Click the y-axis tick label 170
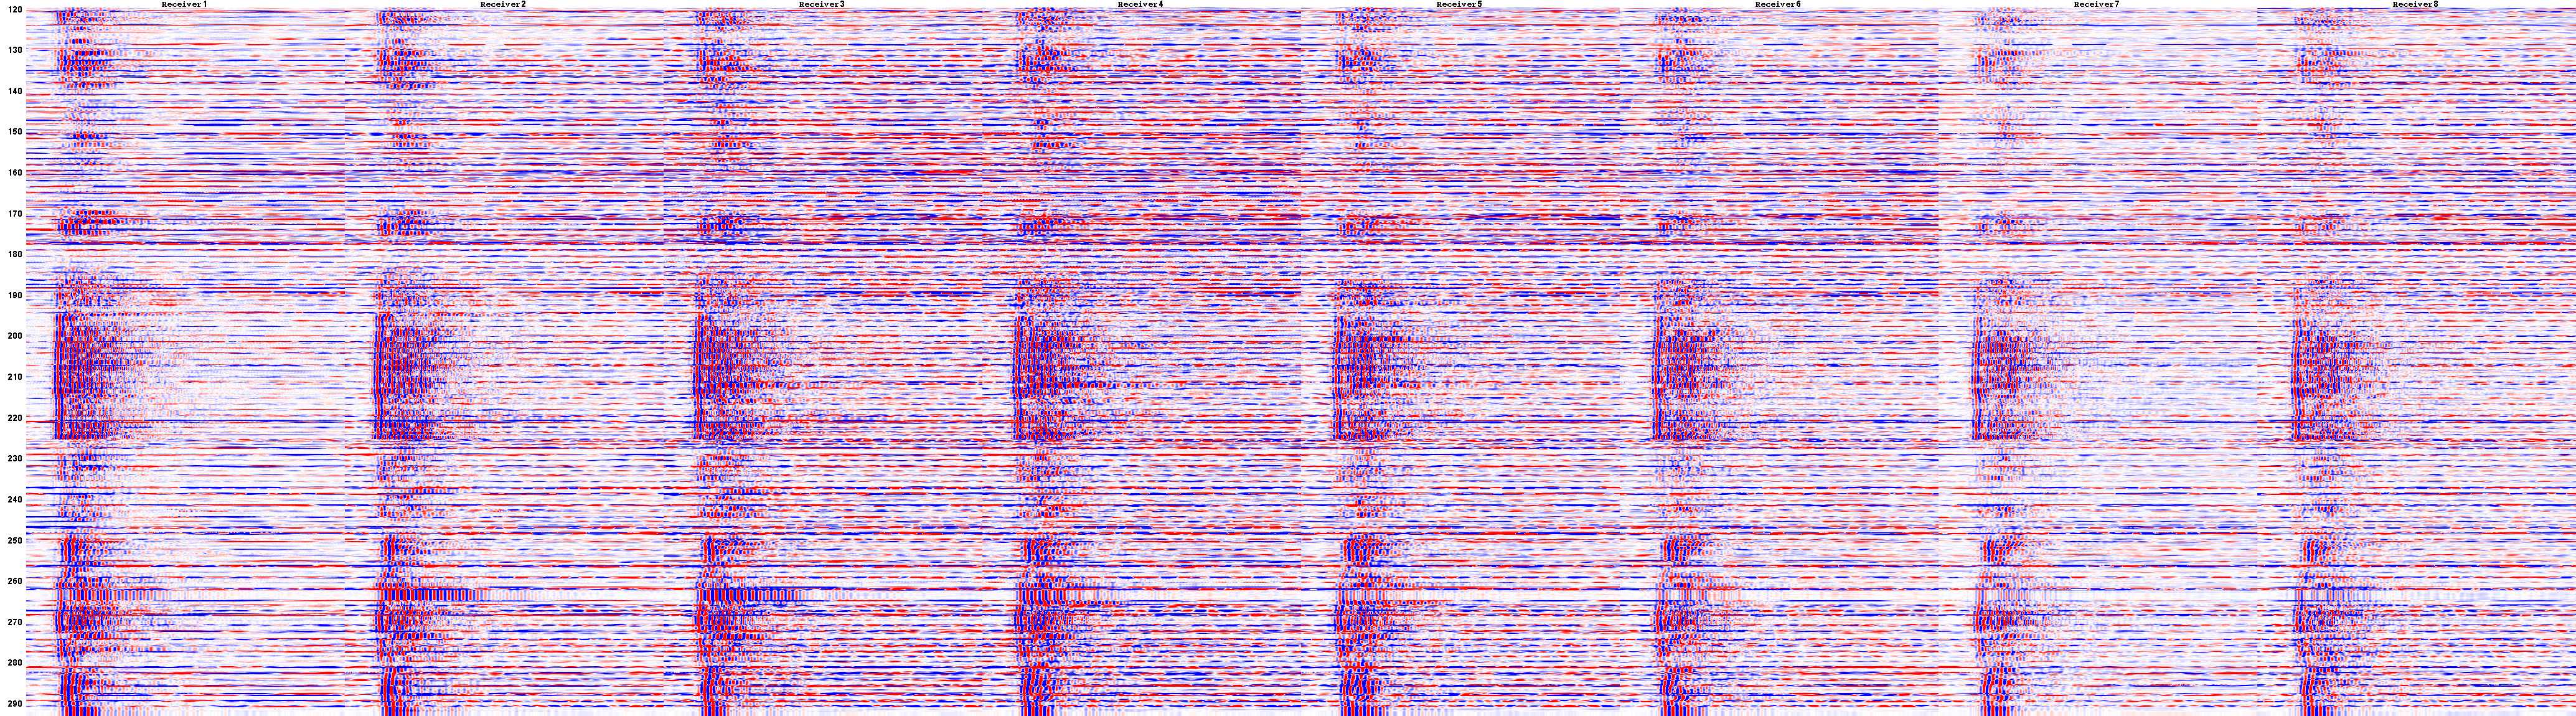The width and height of the screenshot is (2576, 716). pyautogui.click(x=14, y=214)
